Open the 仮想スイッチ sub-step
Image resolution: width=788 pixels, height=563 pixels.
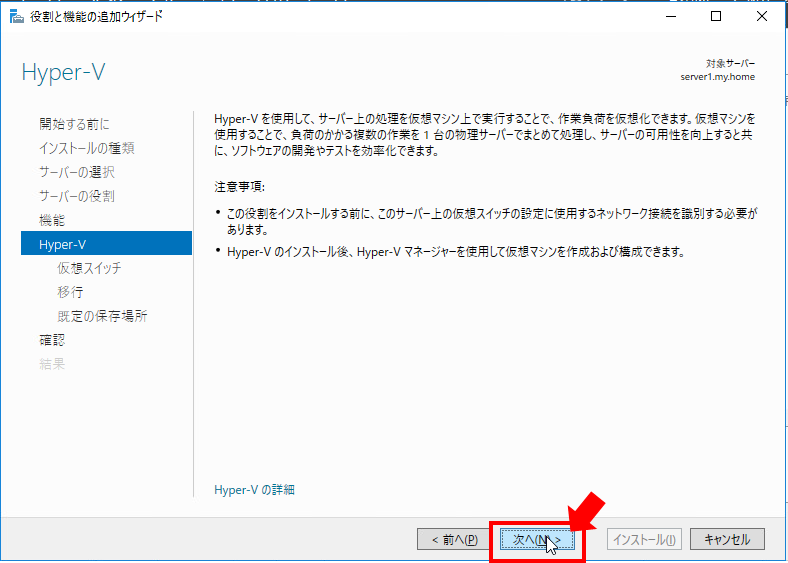[89, 268]
